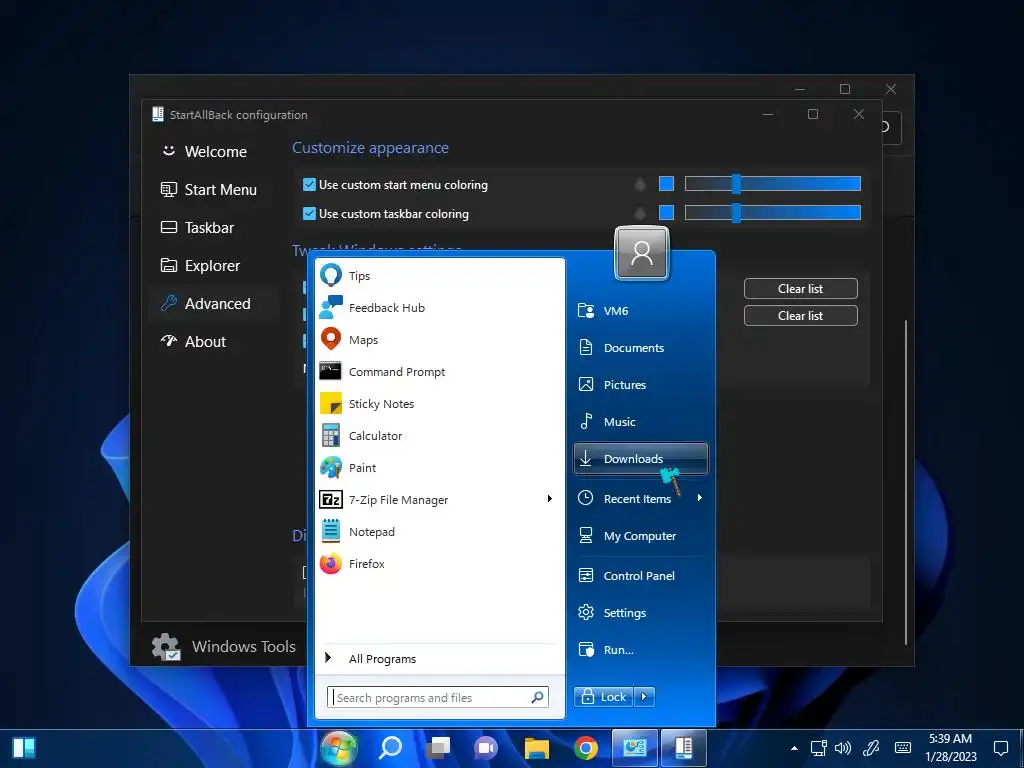The image size is (1024, 768).
Task: Launch Calculator from the pinned list
Action: point(375,436)
